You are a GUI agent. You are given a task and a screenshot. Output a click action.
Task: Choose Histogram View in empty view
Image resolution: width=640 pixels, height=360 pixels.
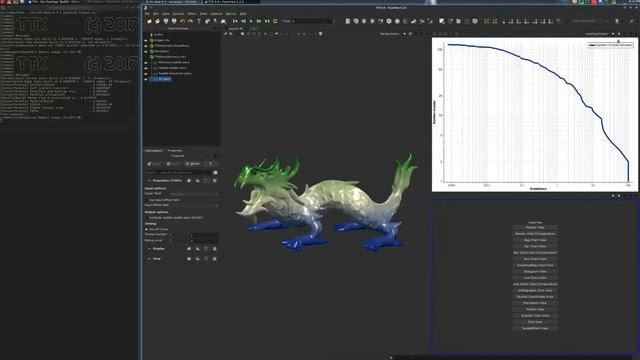tap(535, 271)
